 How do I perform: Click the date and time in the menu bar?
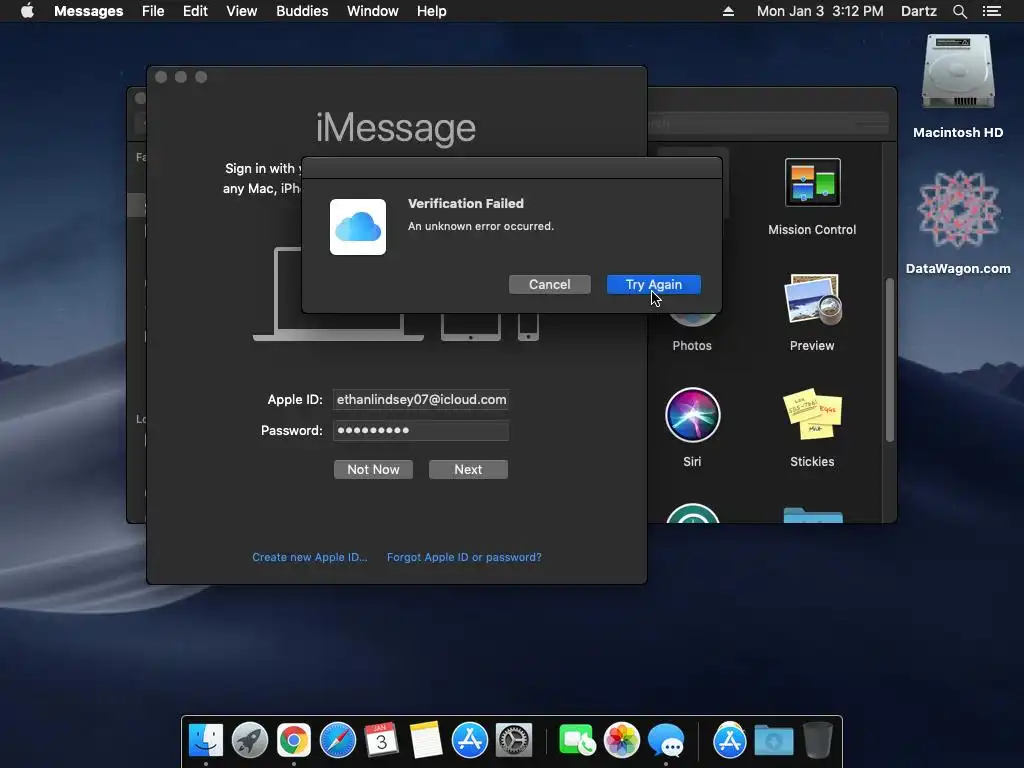(820, 11)
